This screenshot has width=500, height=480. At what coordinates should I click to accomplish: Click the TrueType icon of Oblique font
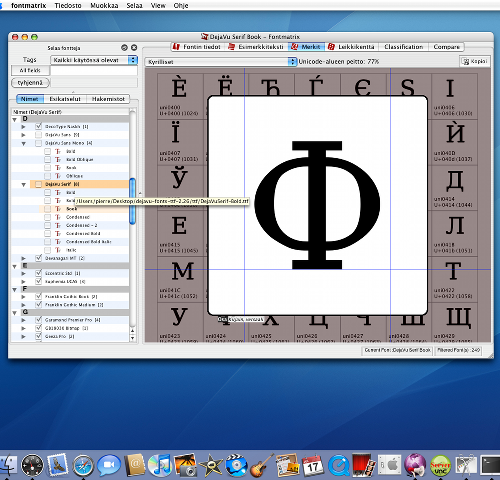[58, 176]
